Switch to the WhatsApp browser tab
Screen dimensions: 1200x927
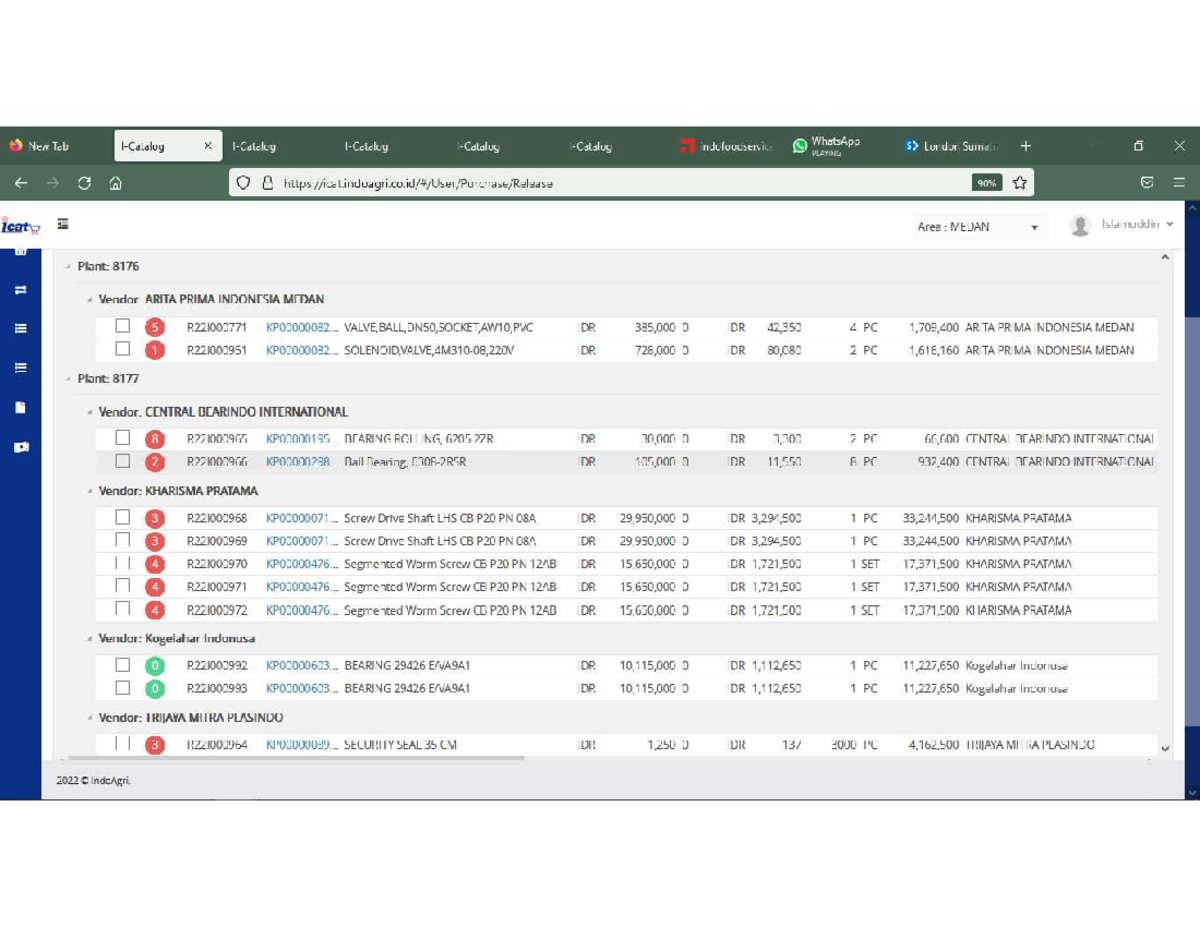click(827, 146)
